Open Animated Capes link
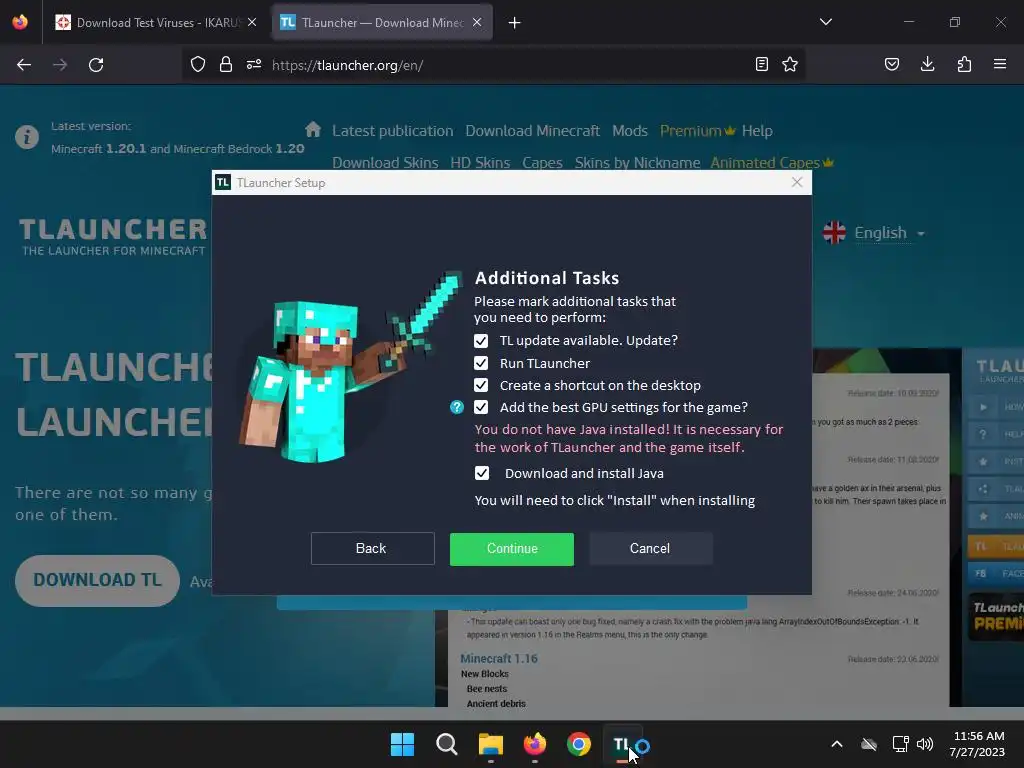Screen dimensions: 1024x768 pos(772,163)
